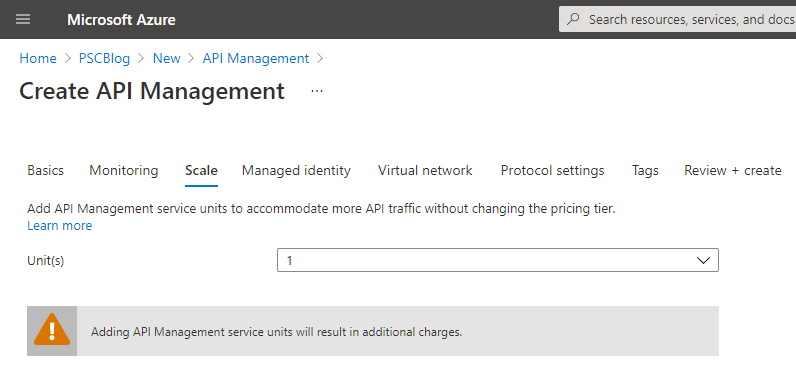Click the Add API Management service units description
The height and width of the screenshot is (374, 796).
coord(321,209)
